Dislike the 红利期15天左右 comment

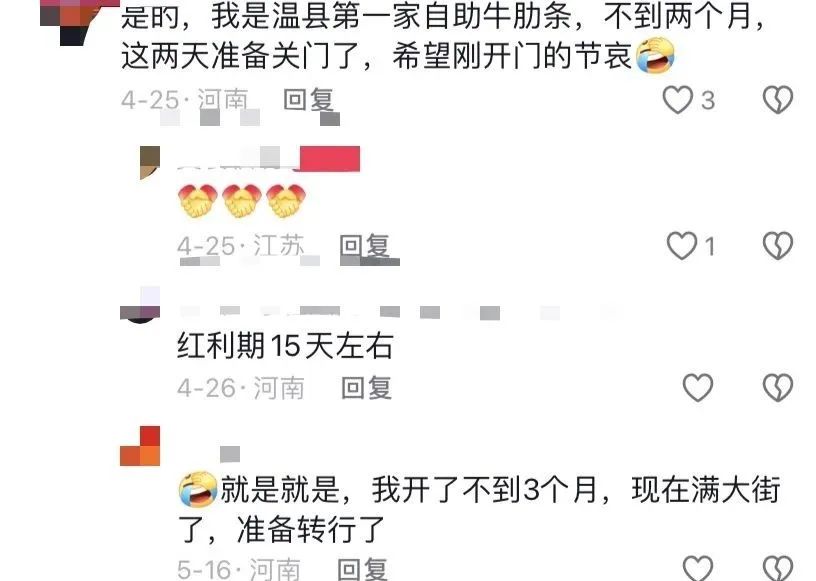pyautogui.click(x=777, y=387)
